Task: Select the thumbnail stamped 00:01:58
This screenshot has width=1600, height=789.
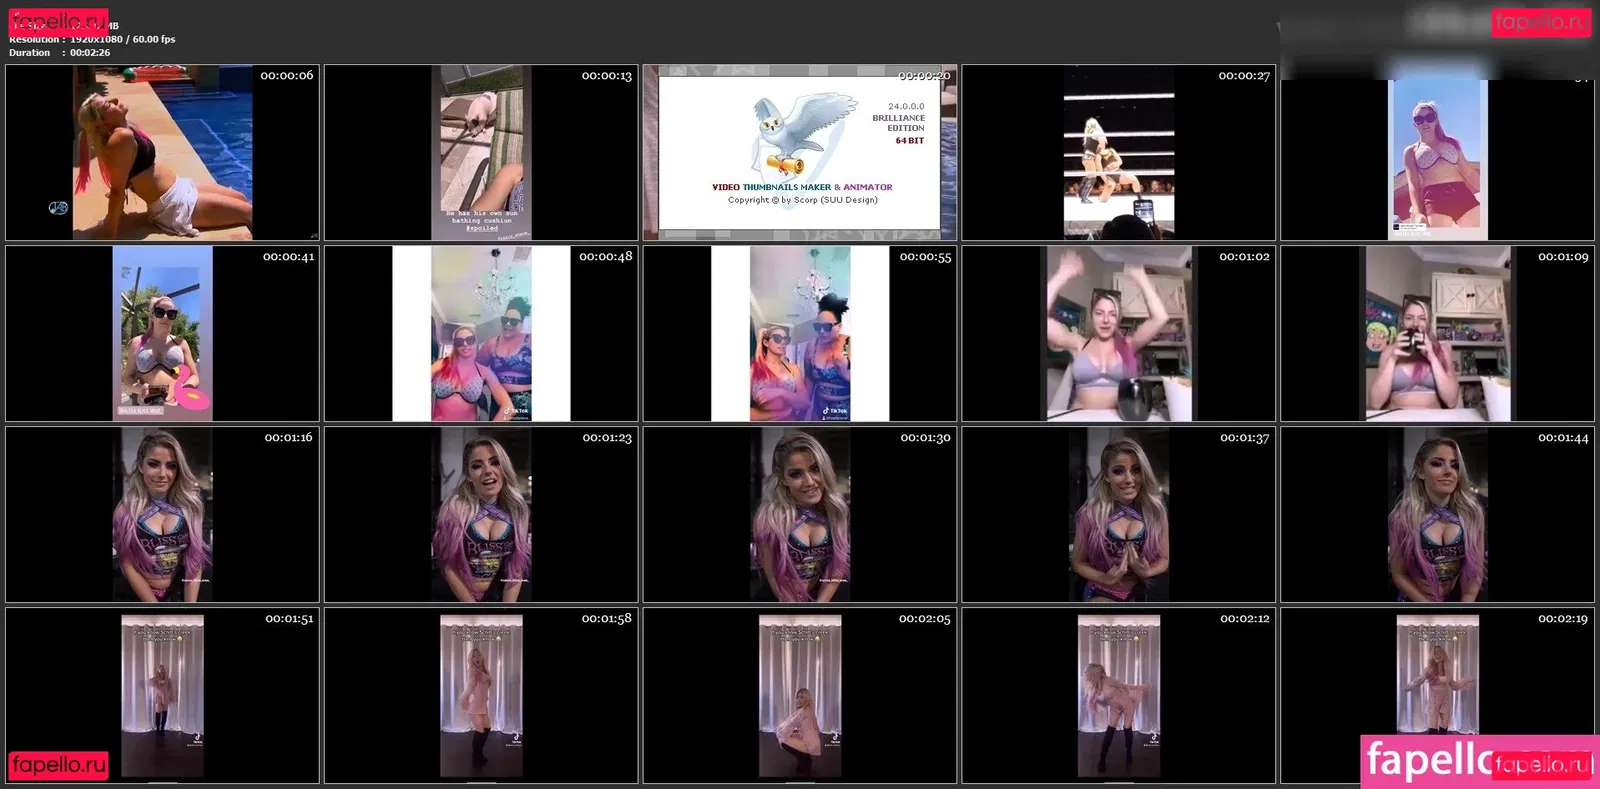Action: tap(481, 695)
